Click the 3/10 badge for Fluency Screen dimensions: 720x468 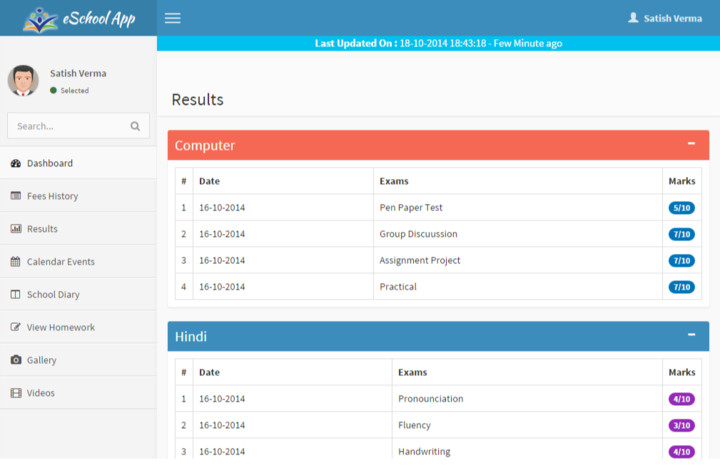click(681, 425)
